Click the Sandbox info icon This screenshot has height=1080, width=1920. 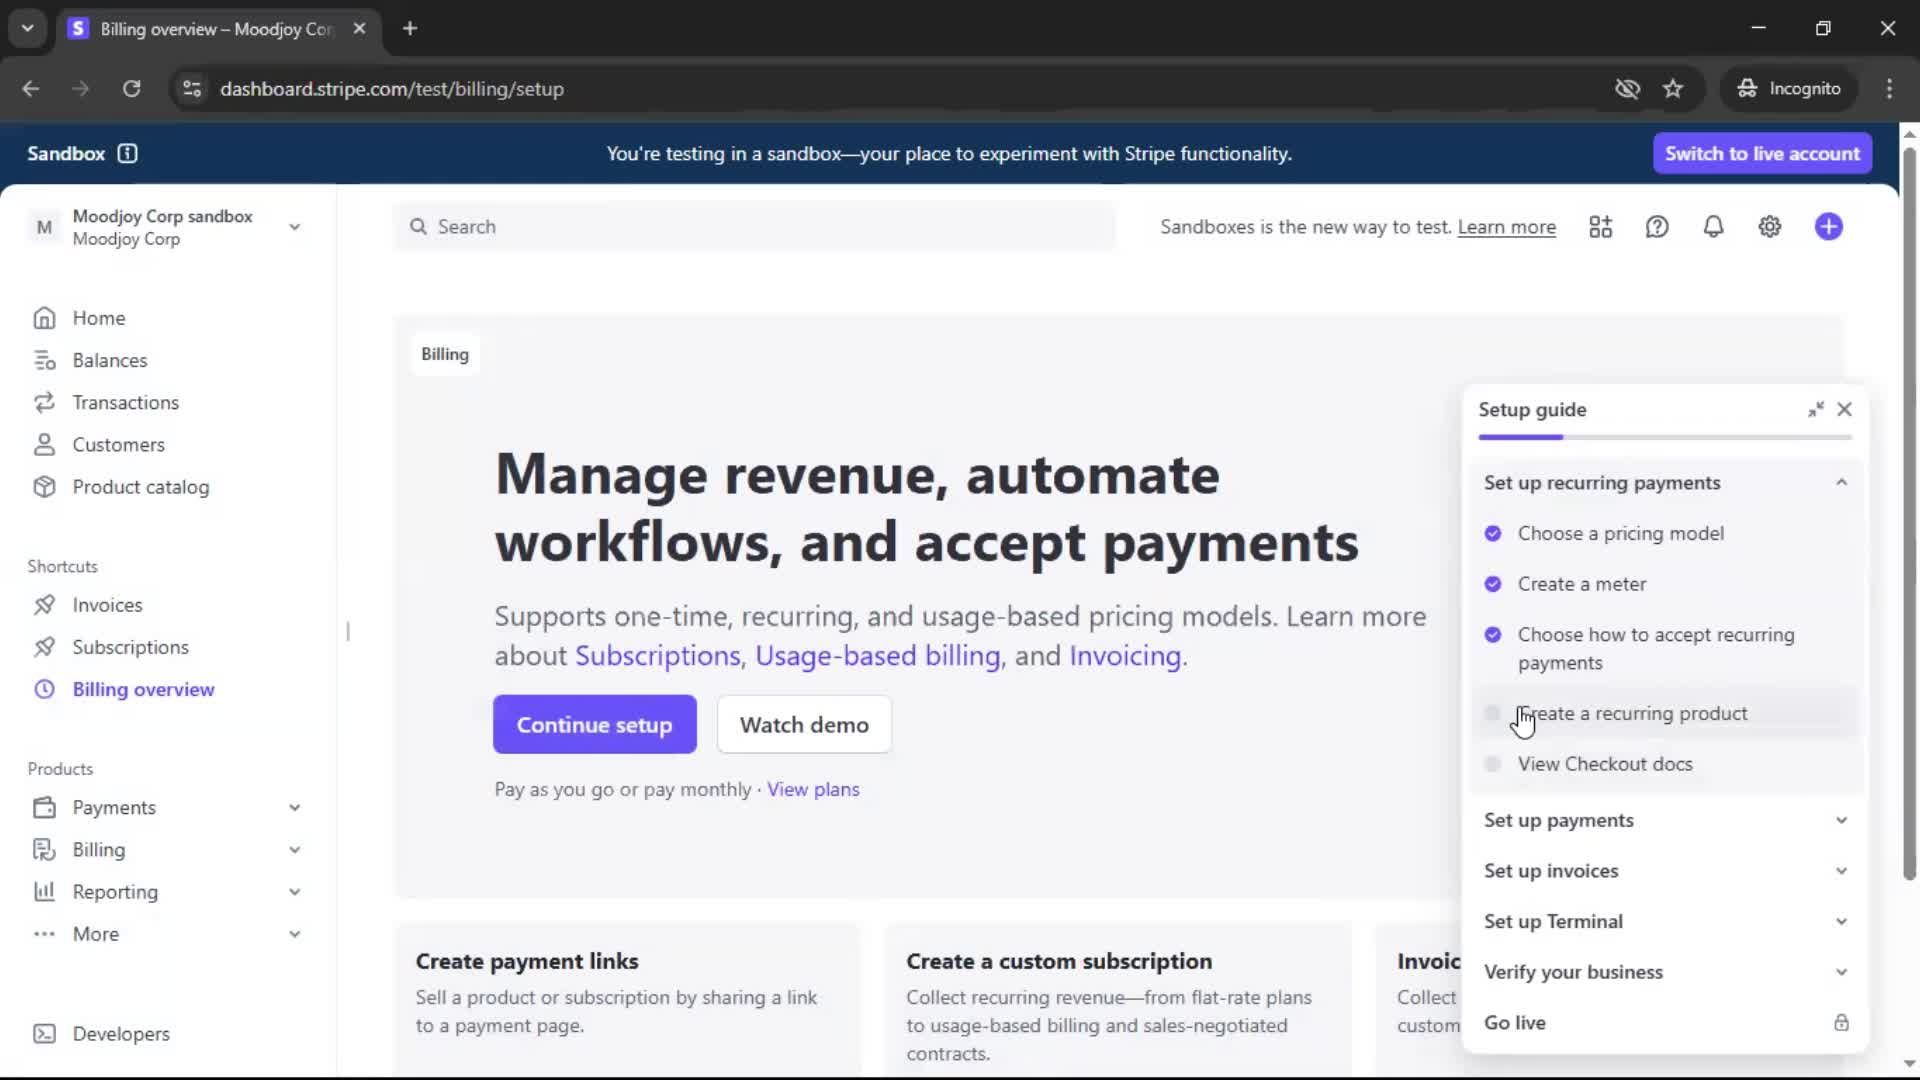coord(127,153)
